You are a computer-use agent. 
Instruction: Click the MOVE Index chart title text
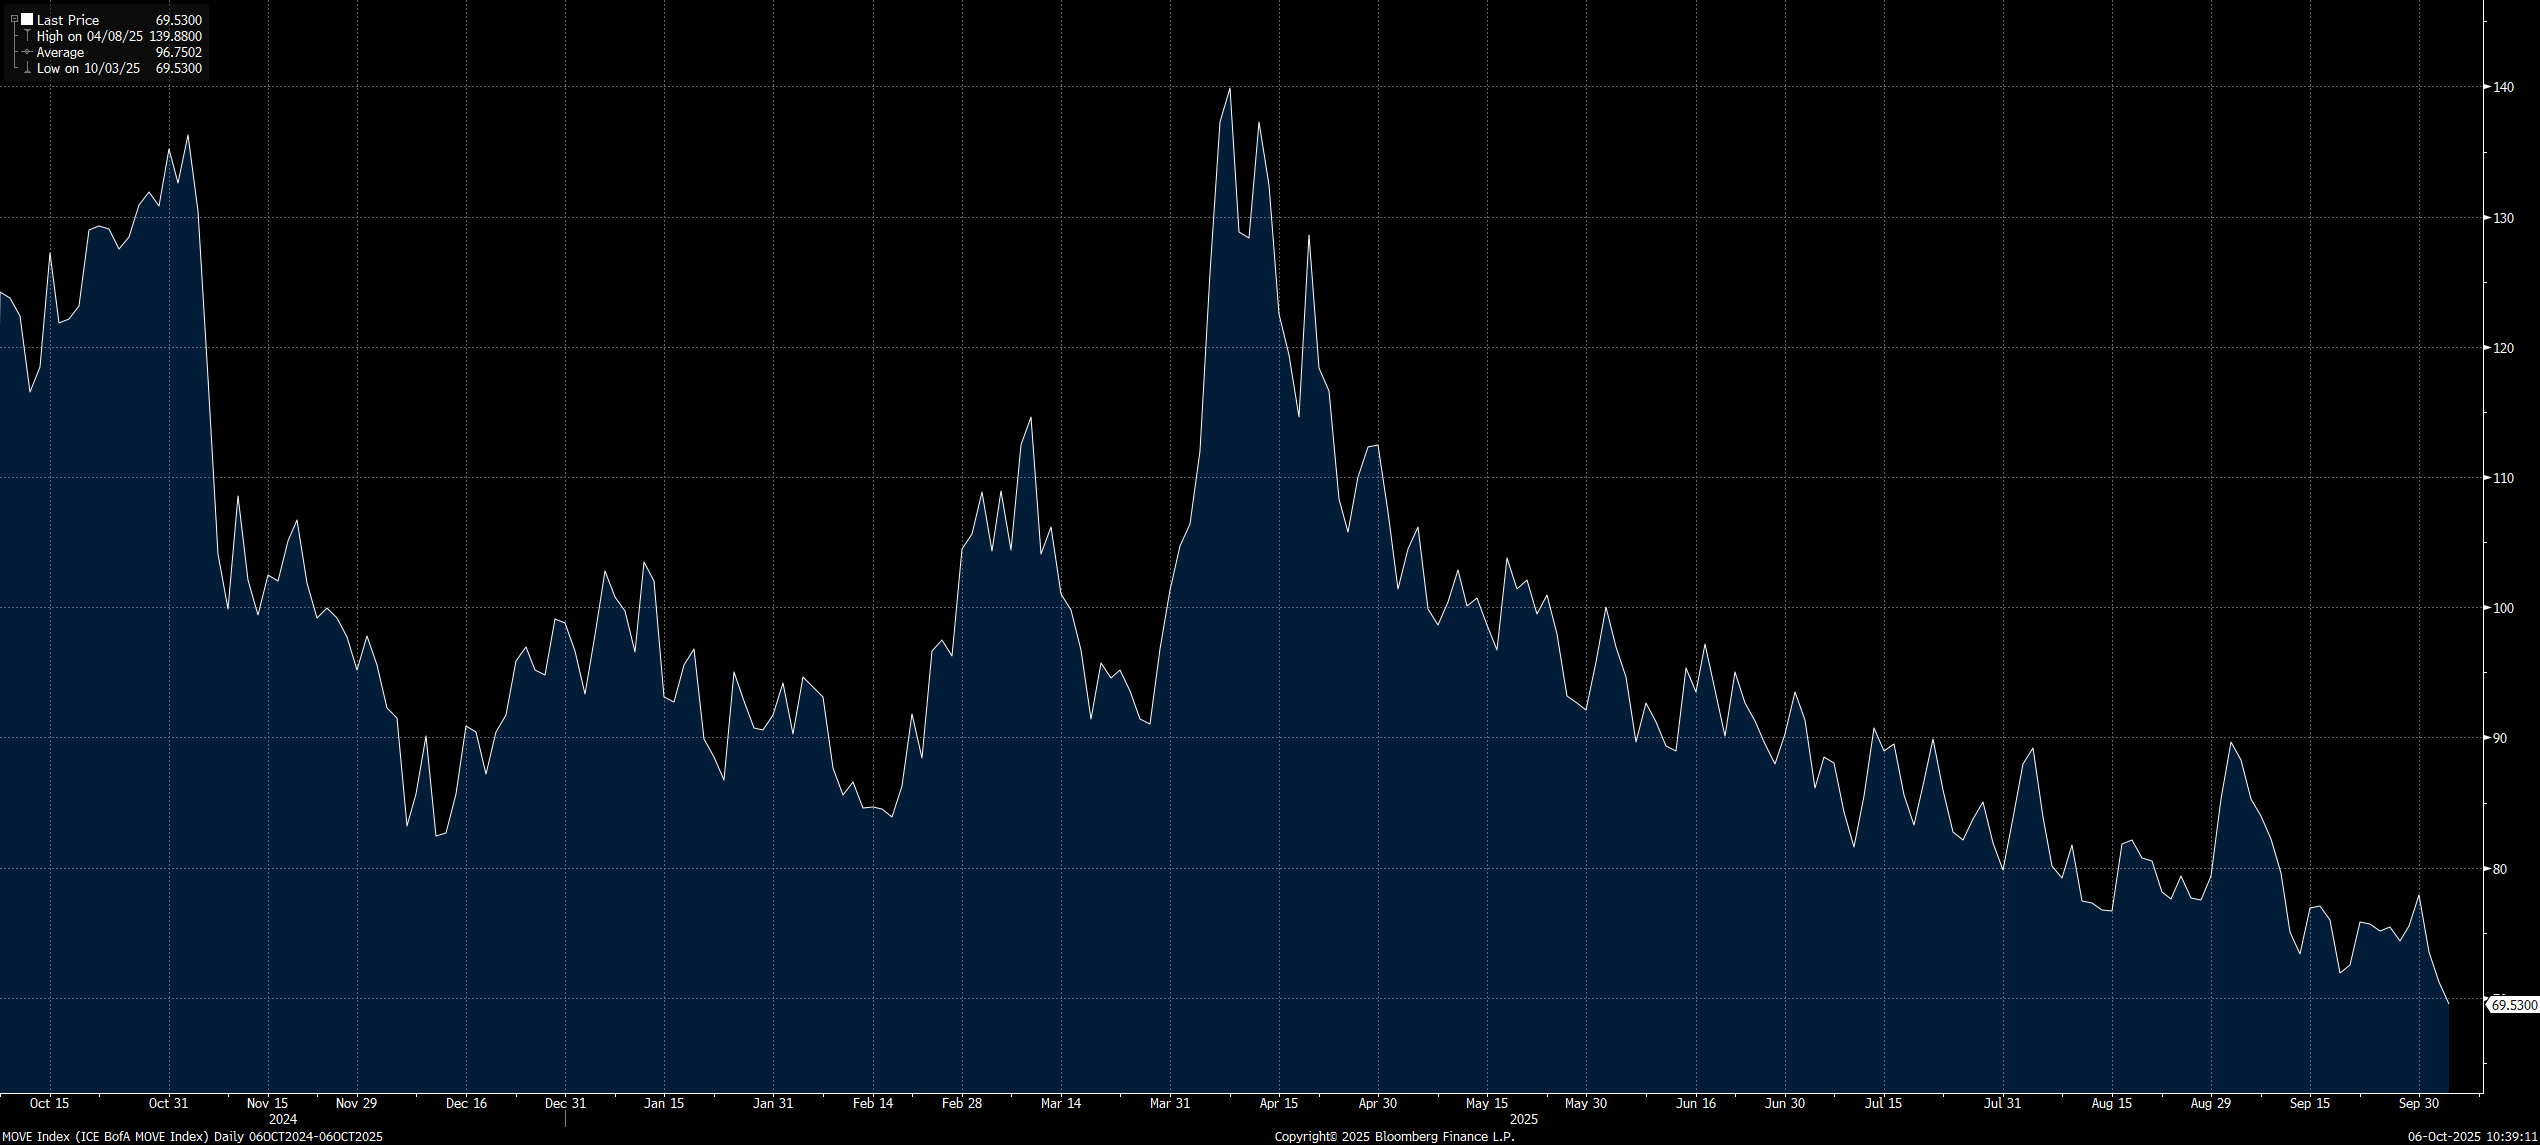[x=191, y=1136]
